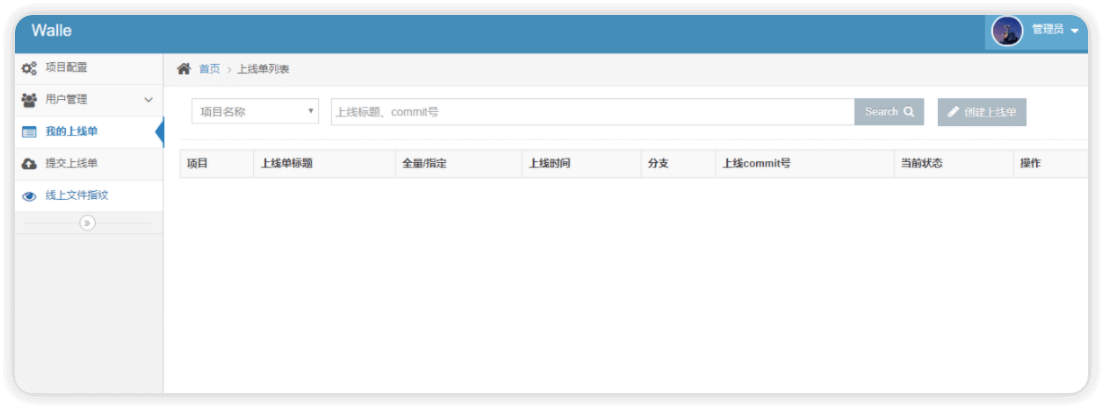1103x408 pixels.
Task: Focus the 上线标题、commit号 search field
Action: pyautogui.click(x=593, y=112)
